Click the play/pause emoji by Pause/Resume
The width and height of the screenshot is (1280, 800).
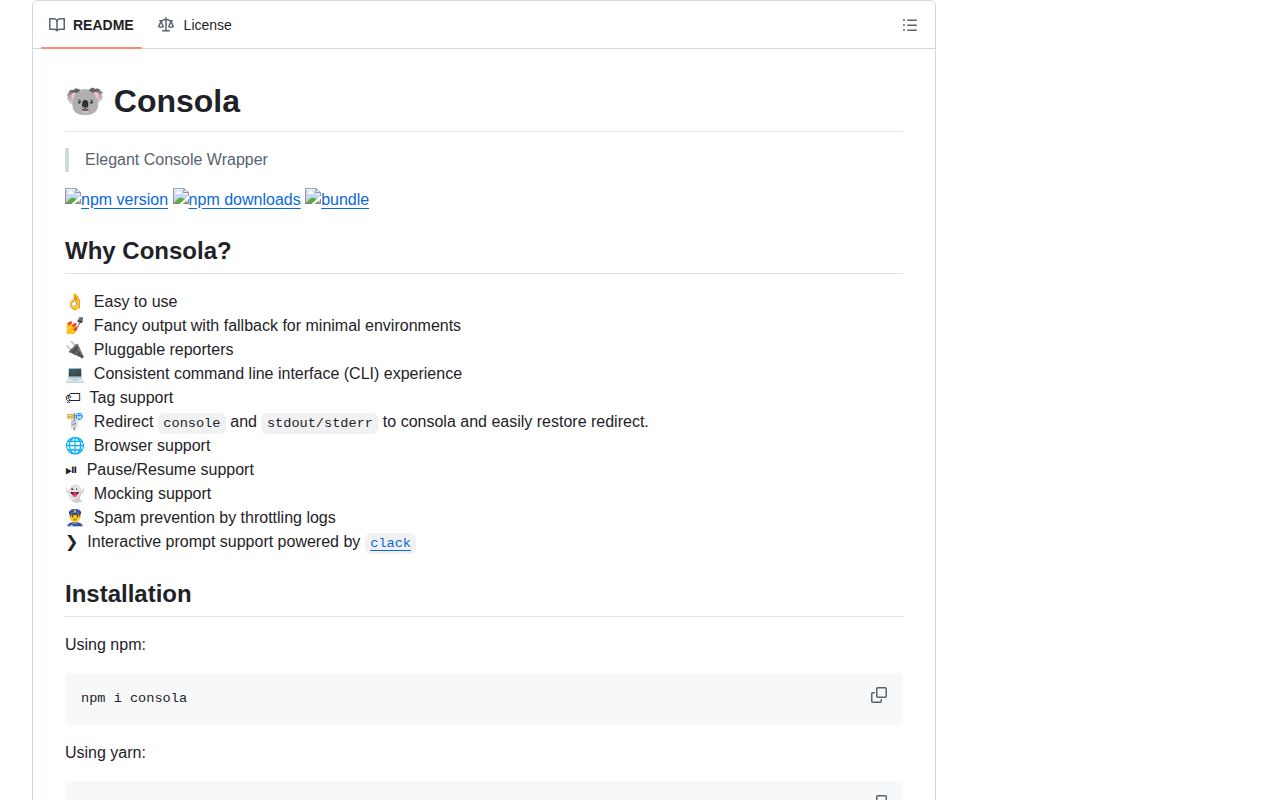click(71, 470)
